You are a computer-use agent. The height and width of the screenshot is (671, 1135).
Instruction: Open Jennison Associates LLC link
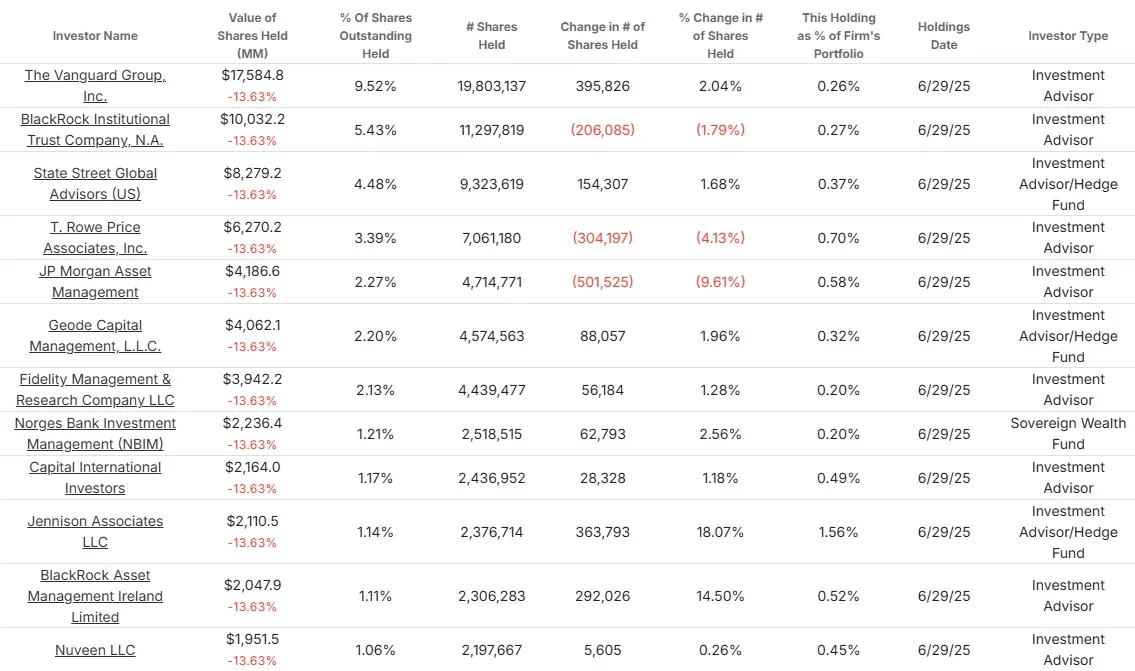pos(95,531)
